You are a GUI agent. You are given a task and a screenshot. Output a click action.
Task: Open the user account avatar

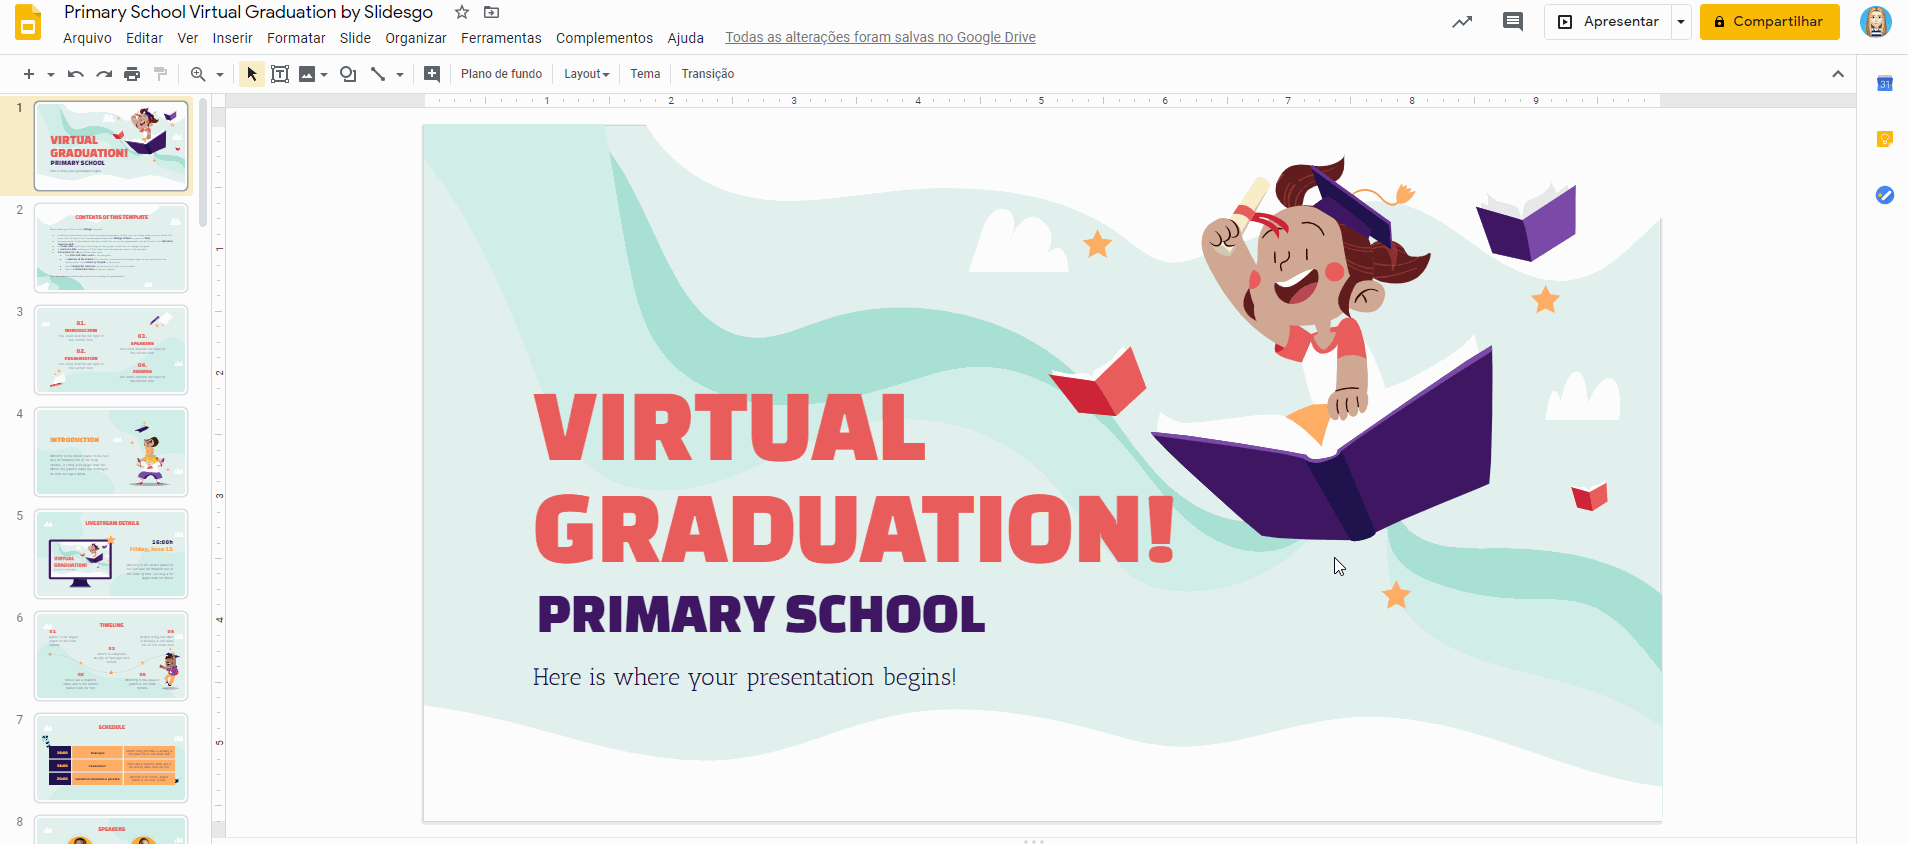pyautogui.click(x=1875, y=21)
